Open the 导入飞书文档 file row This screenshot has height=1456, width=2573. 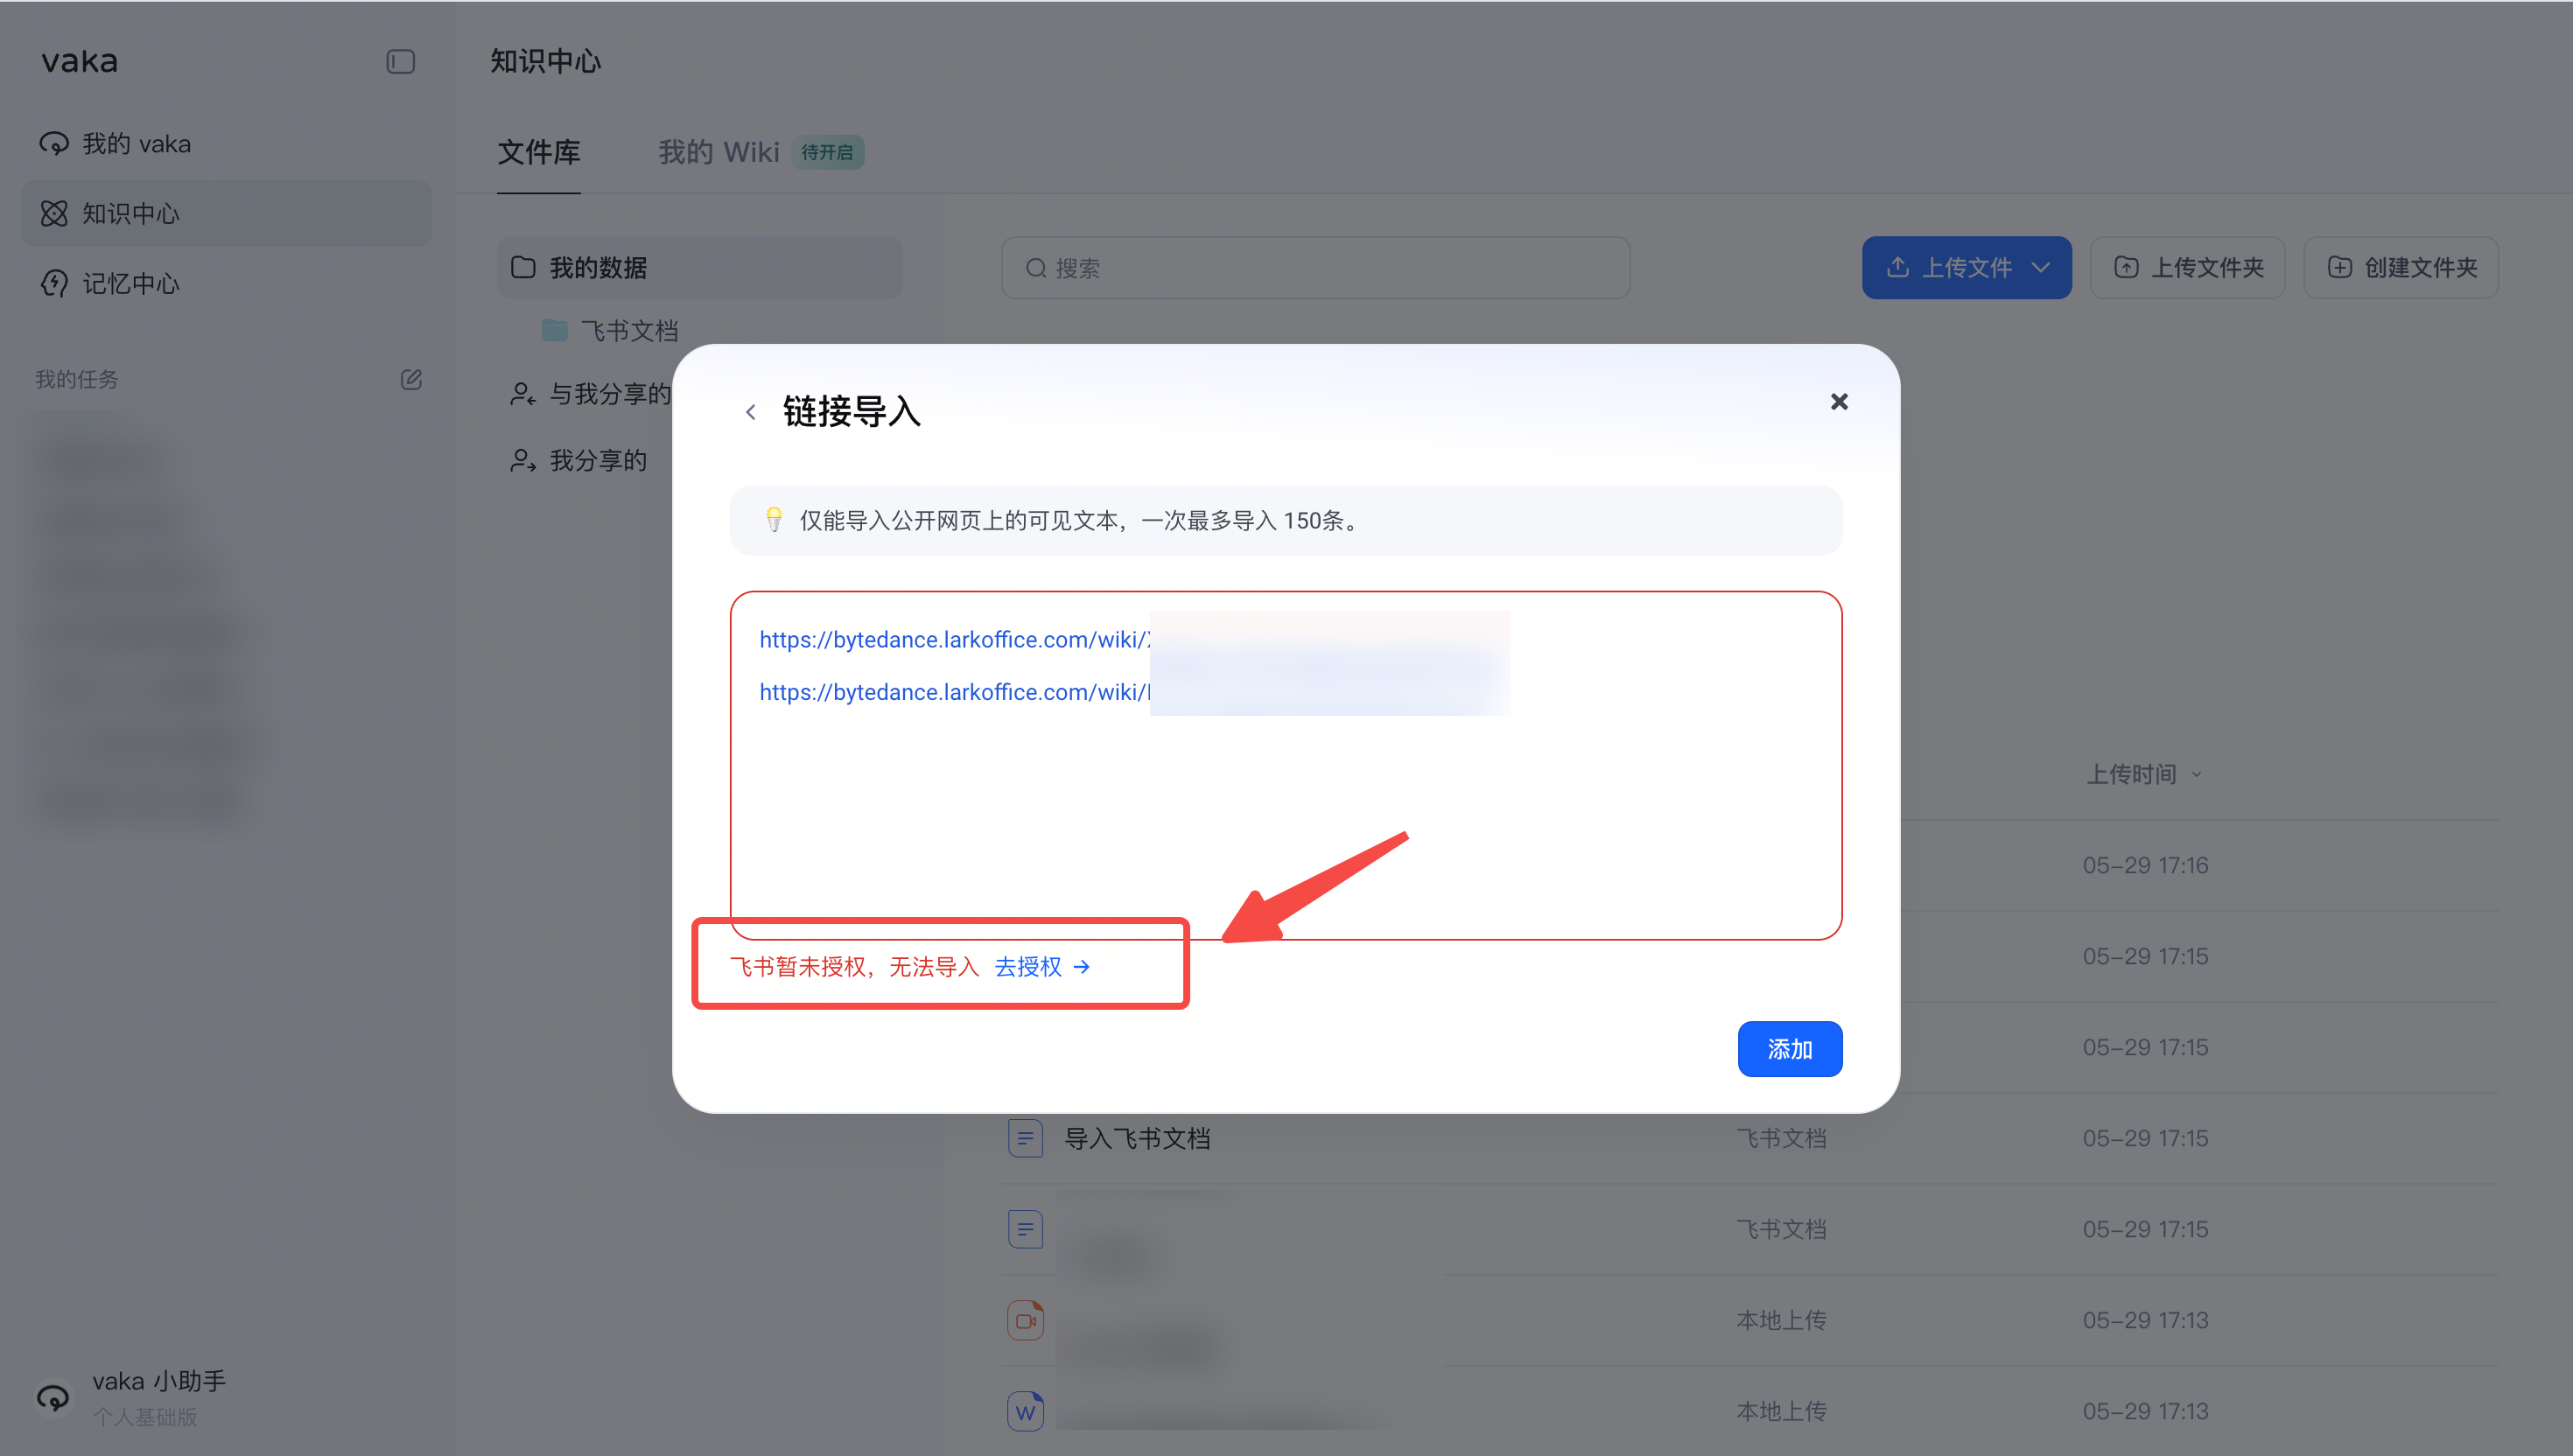click(1750, 1138)
